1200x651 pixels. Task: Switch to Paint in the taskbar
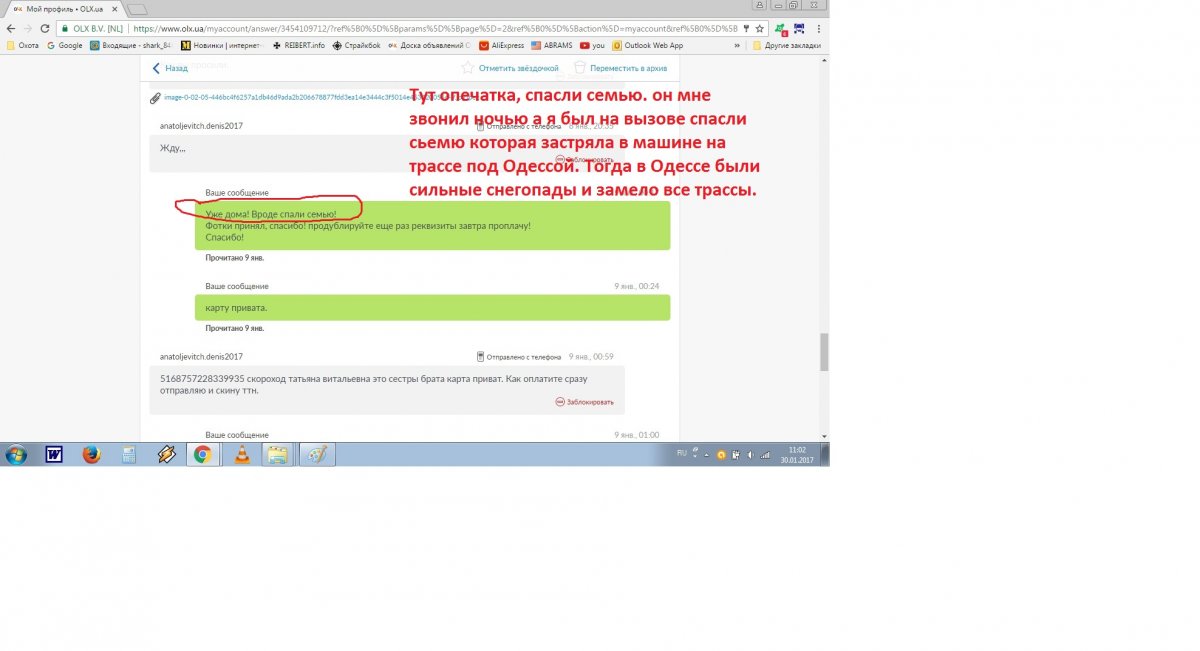point(317,455)
